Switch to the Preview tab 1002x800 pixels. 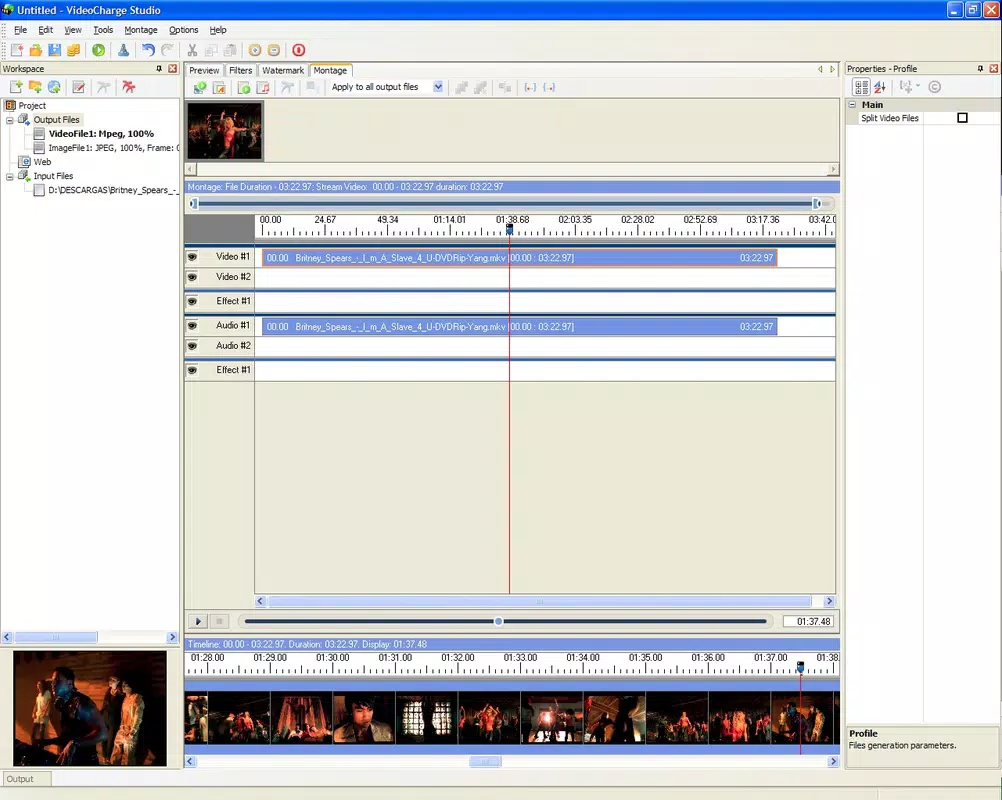(204, 70)
